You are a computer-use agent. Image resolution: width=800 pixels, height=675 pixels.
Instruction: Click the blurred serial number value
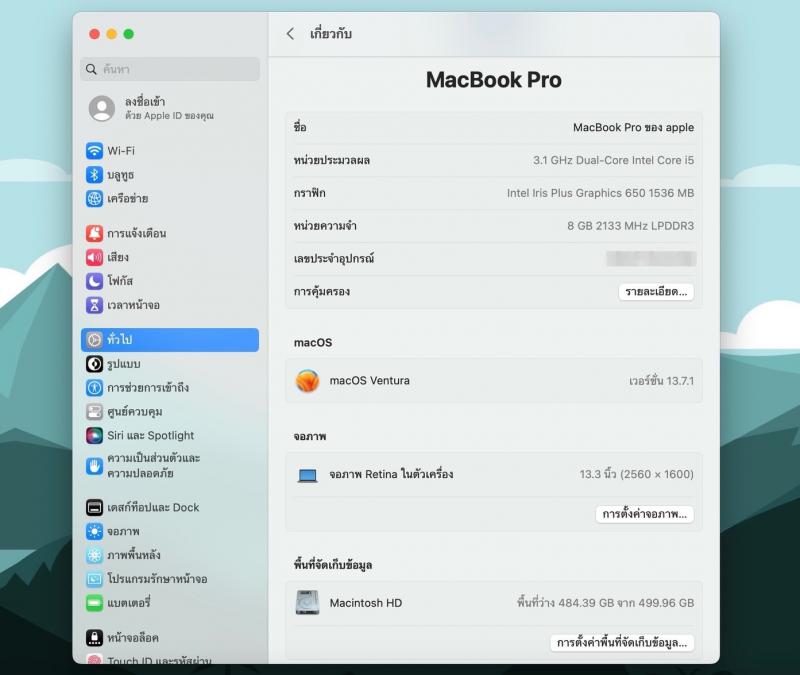[x=651, y=259]
